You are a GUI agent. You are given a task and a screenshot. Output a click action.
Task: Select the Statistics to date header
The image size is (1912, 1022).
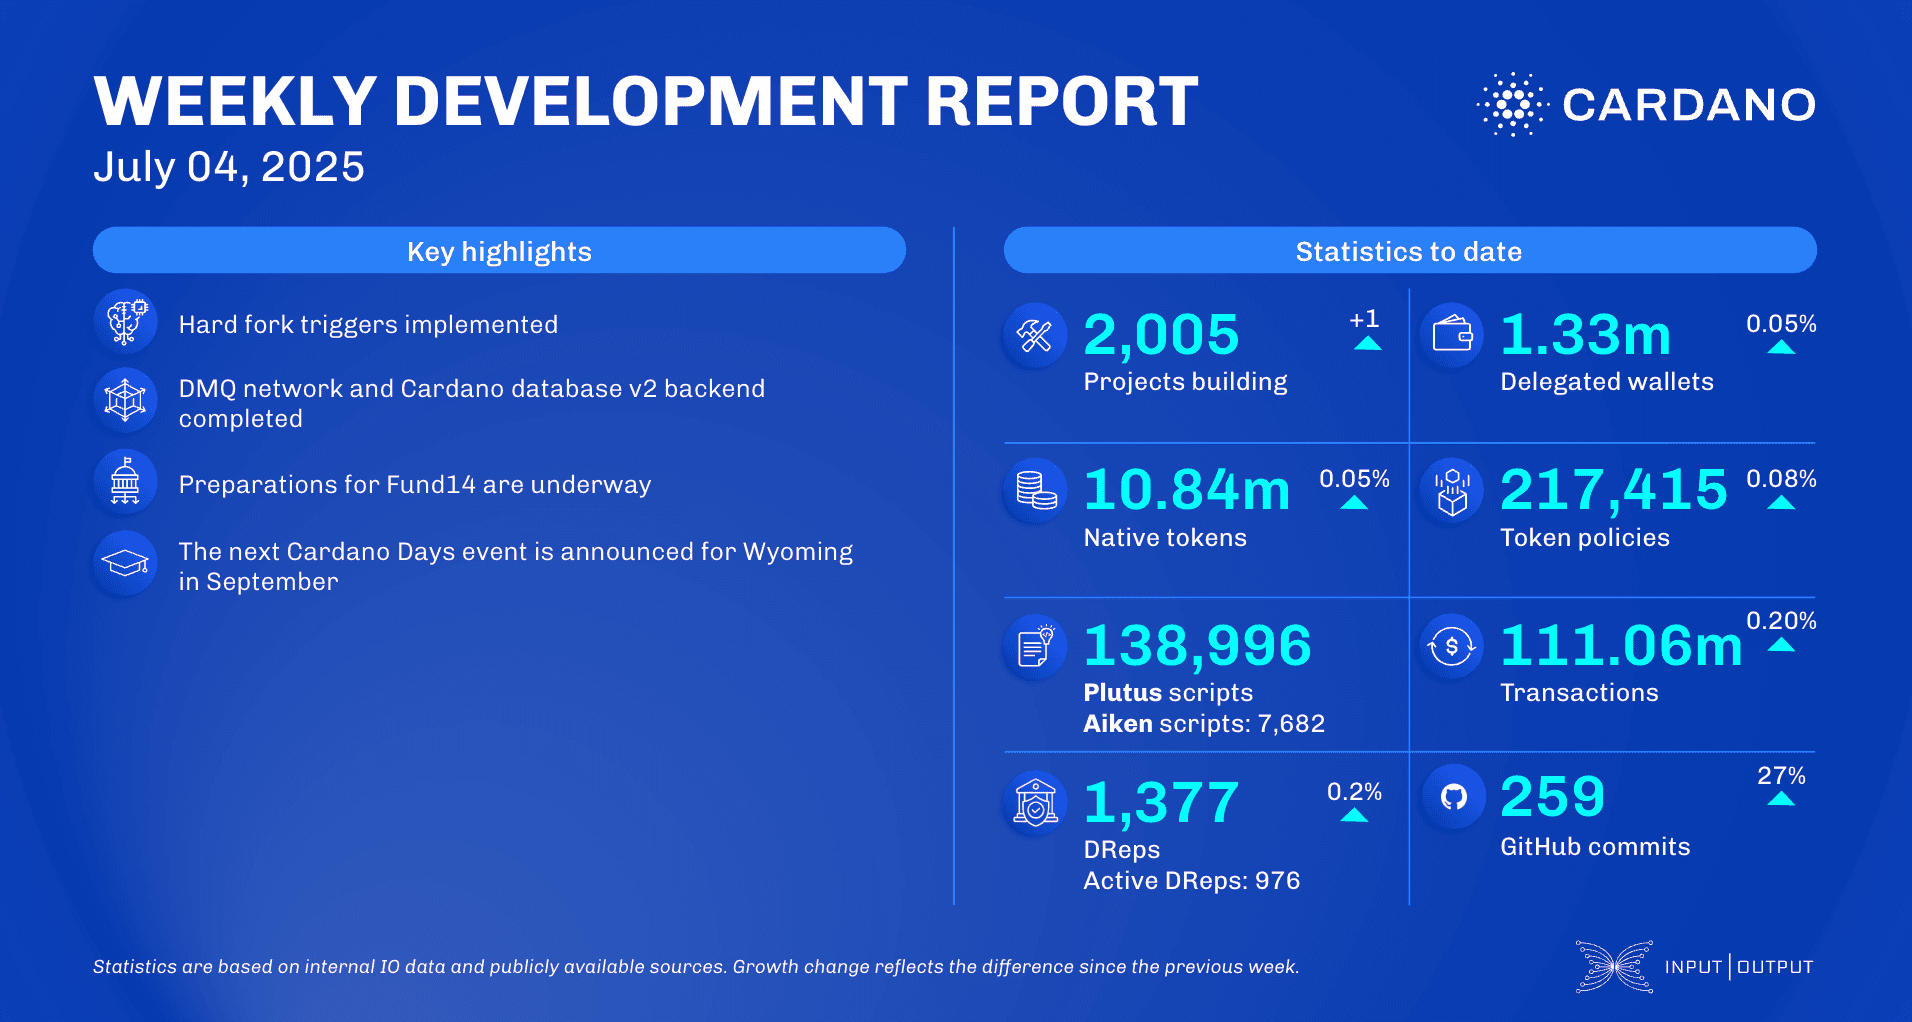(1410, 250)
